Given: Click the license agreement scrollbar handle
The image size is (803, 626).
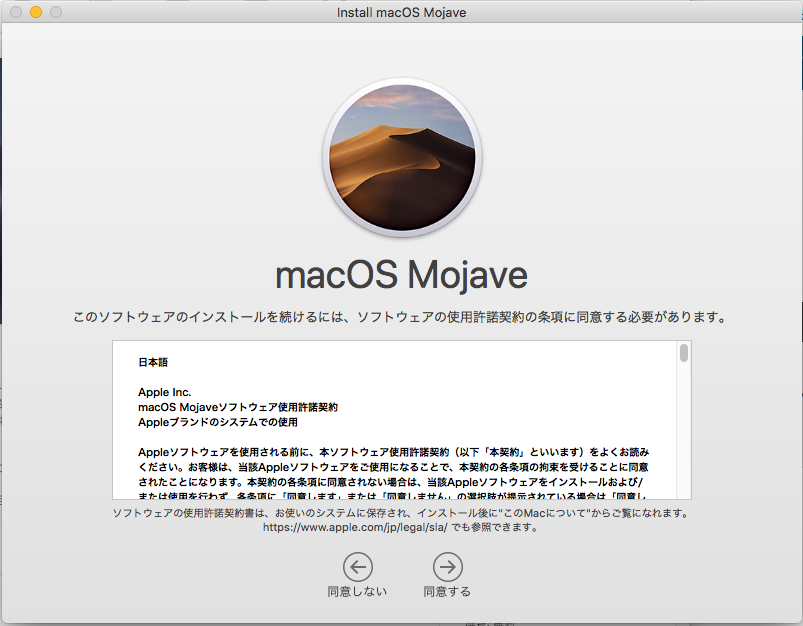Looking at the screenshot, I should [x=684, y=353].
